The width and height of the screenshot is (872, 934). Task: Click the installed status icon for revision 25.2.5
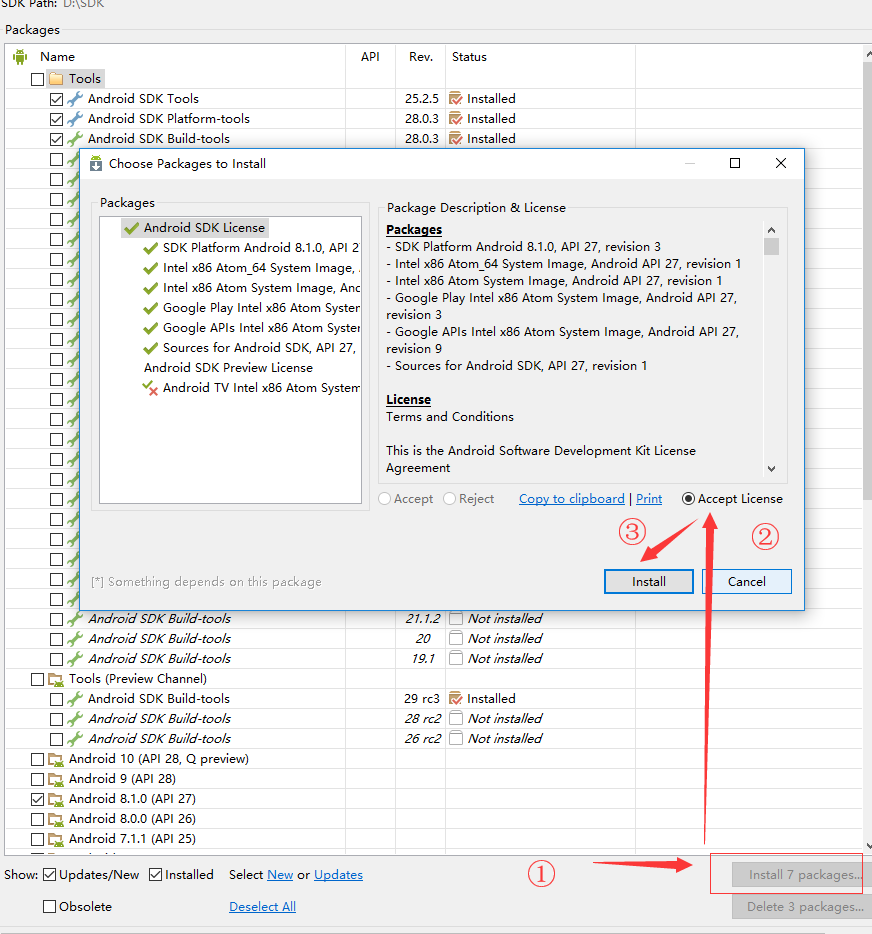click(456, 99)
